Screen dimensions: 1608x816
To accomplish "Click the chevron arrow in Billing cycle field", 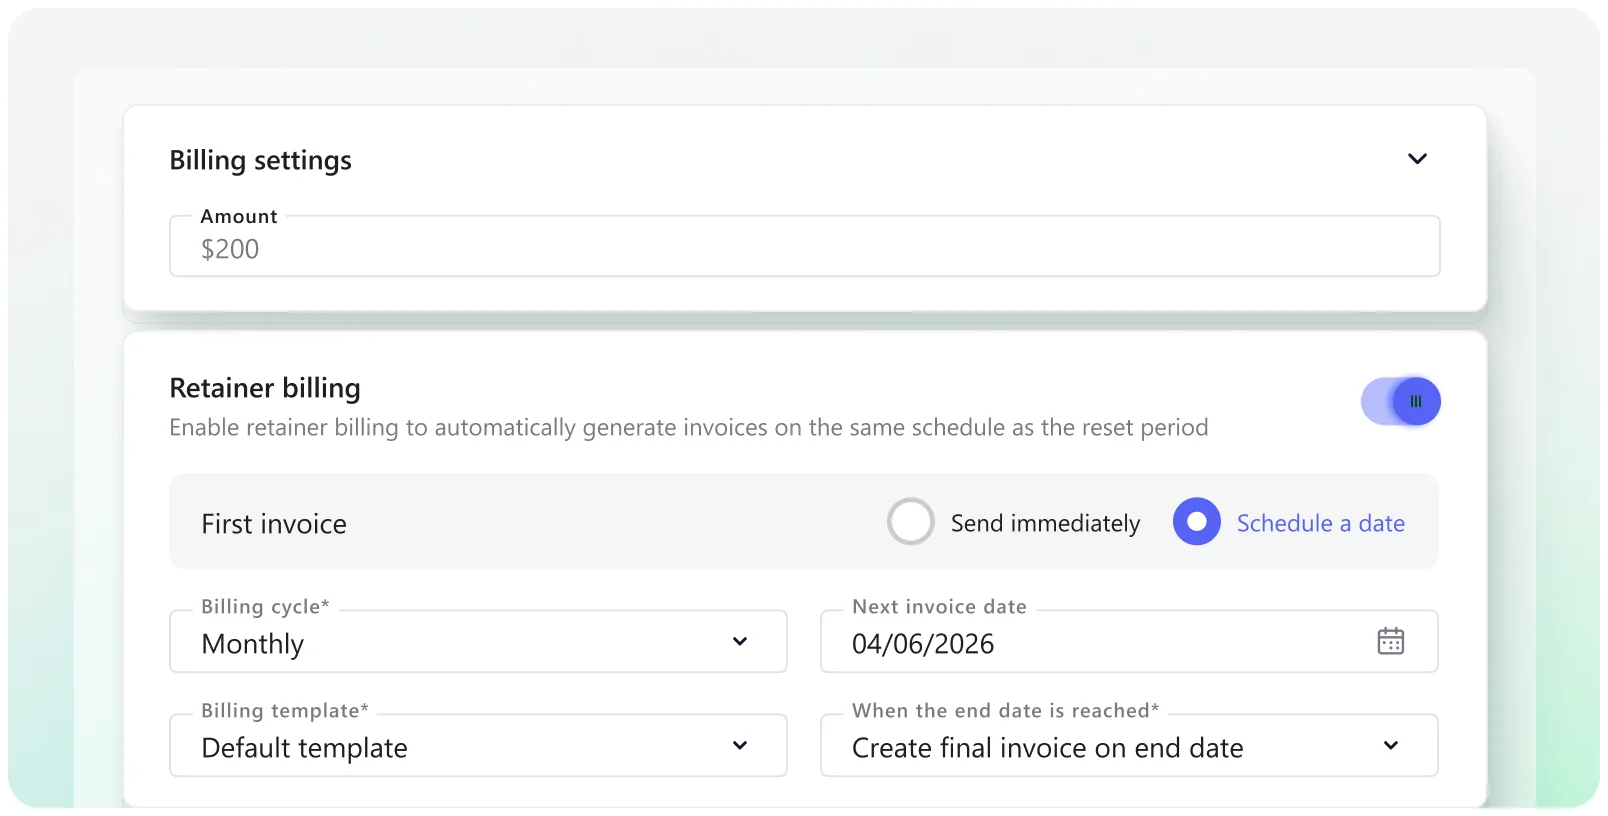I will (x=740, y=642).
